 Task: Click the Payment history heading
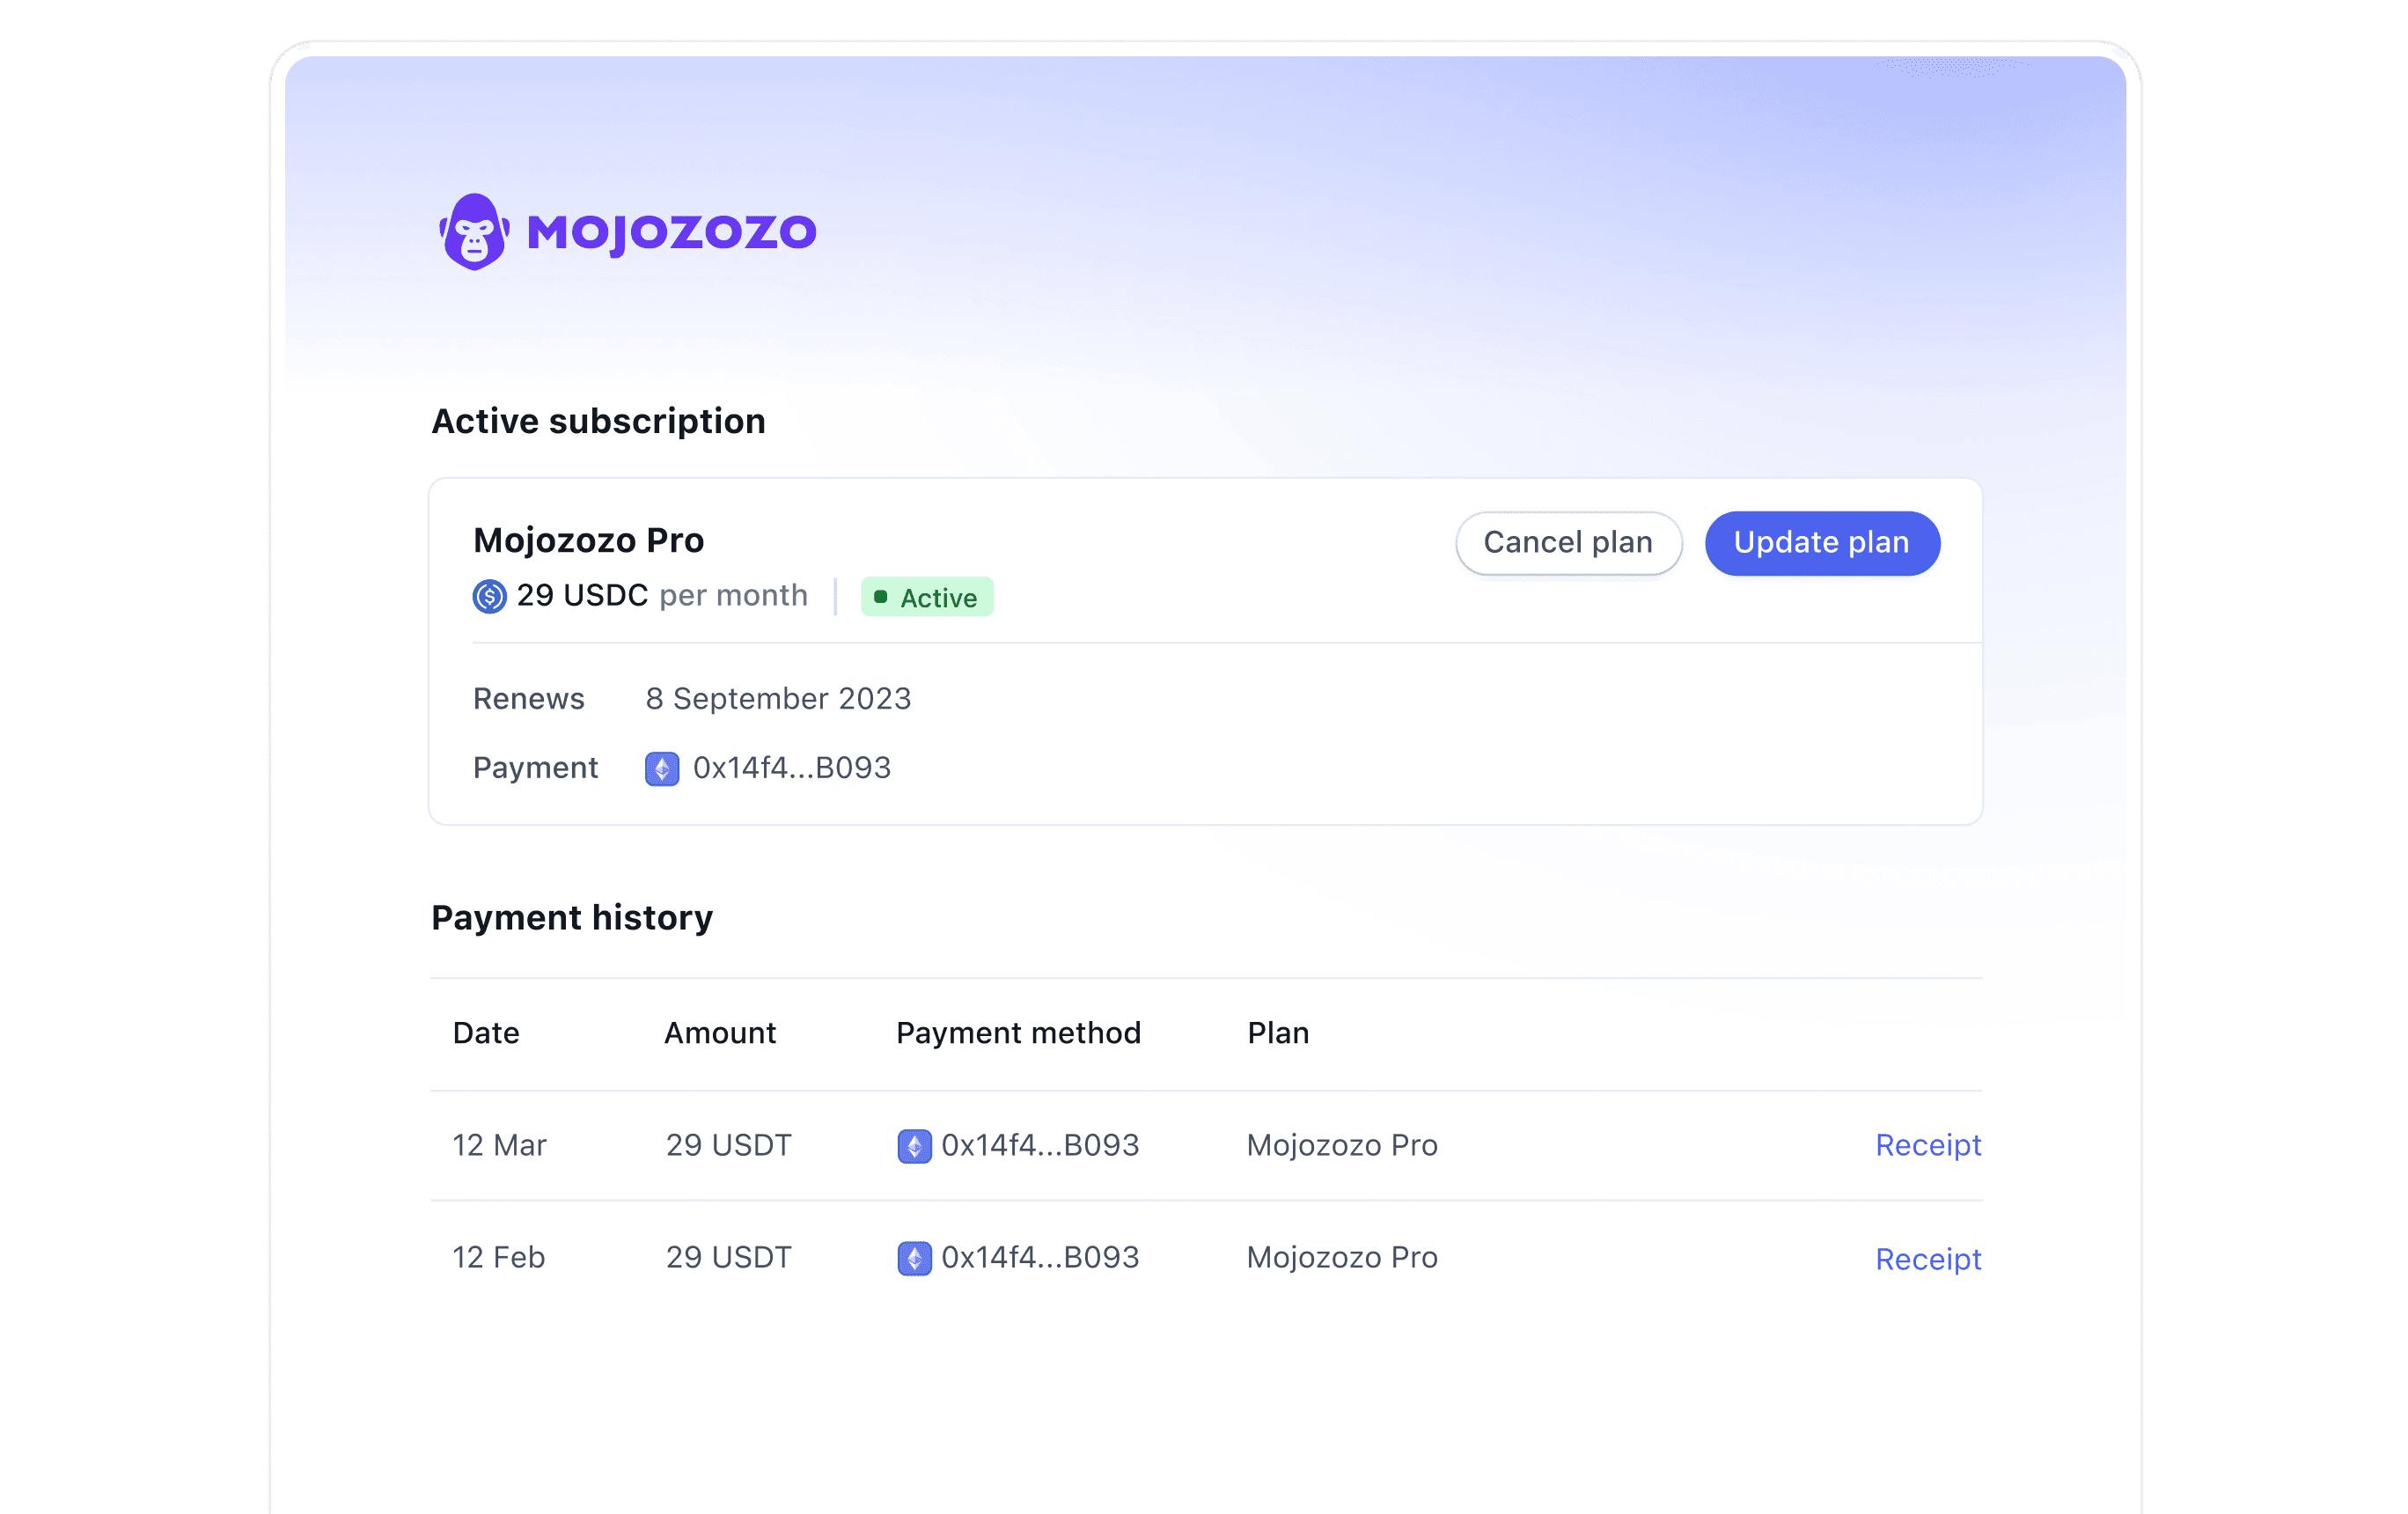tap(572, 918)
